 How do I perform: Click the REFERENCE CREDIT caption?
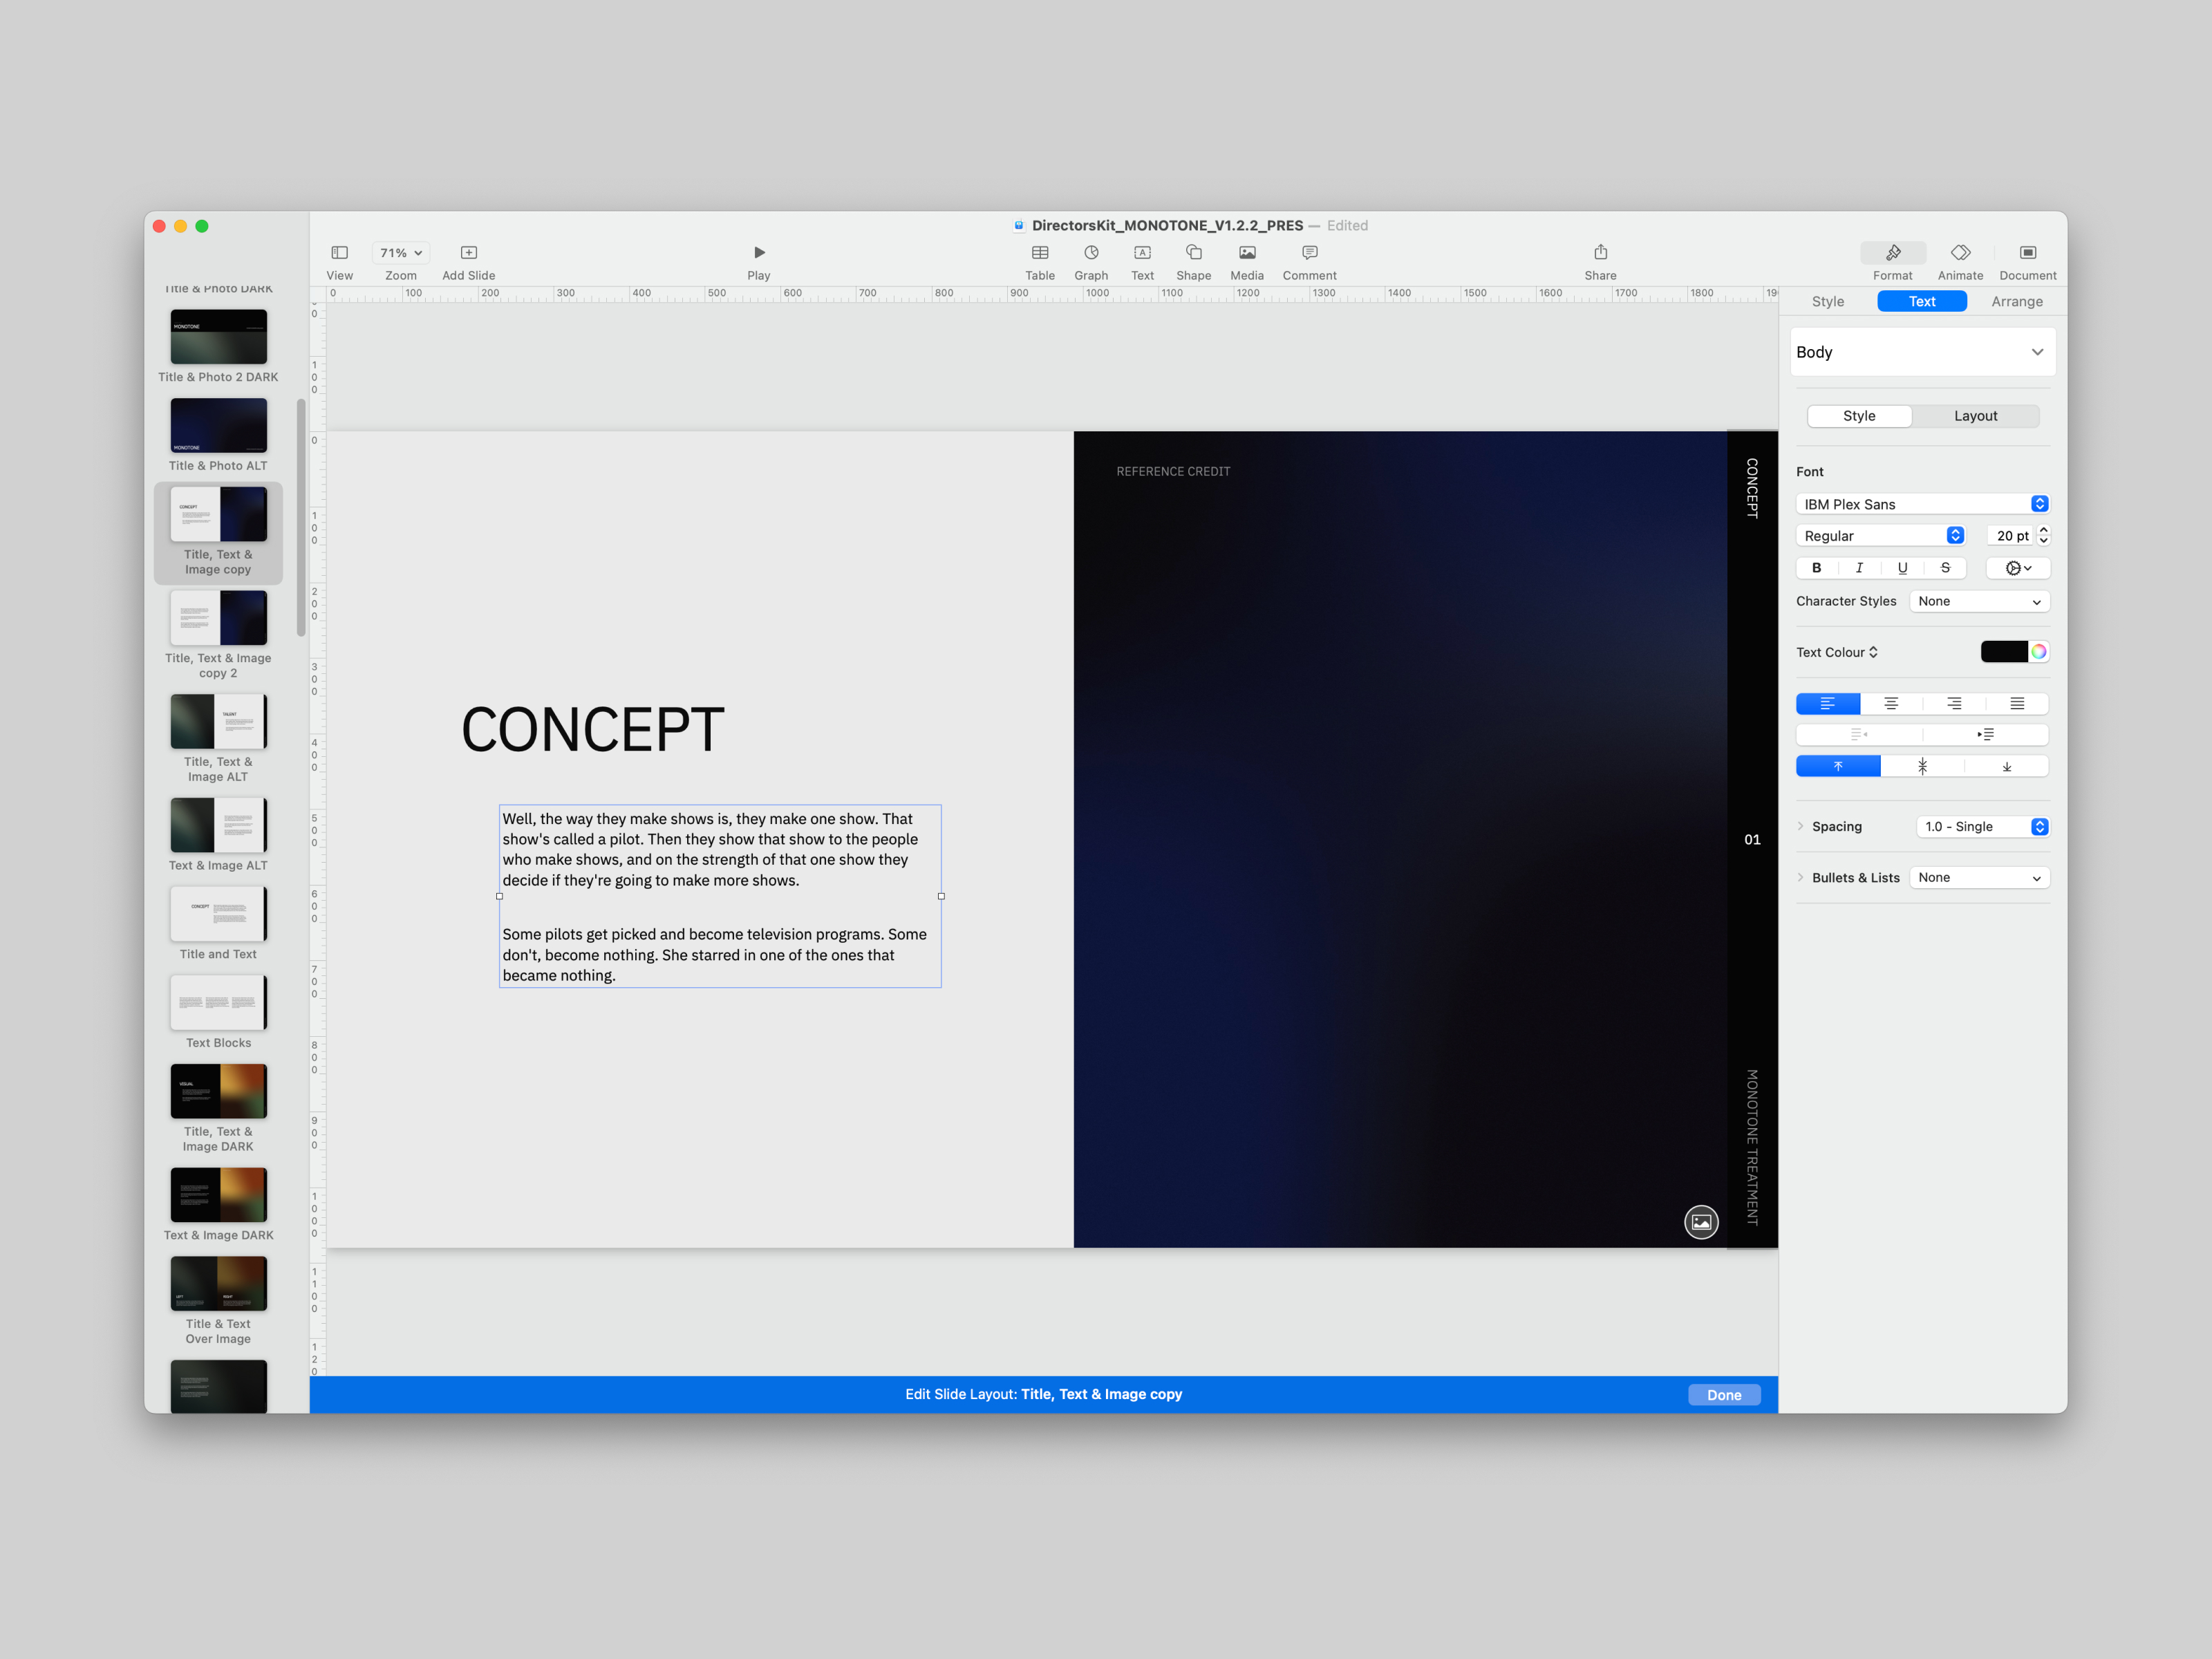(1173, 472)
